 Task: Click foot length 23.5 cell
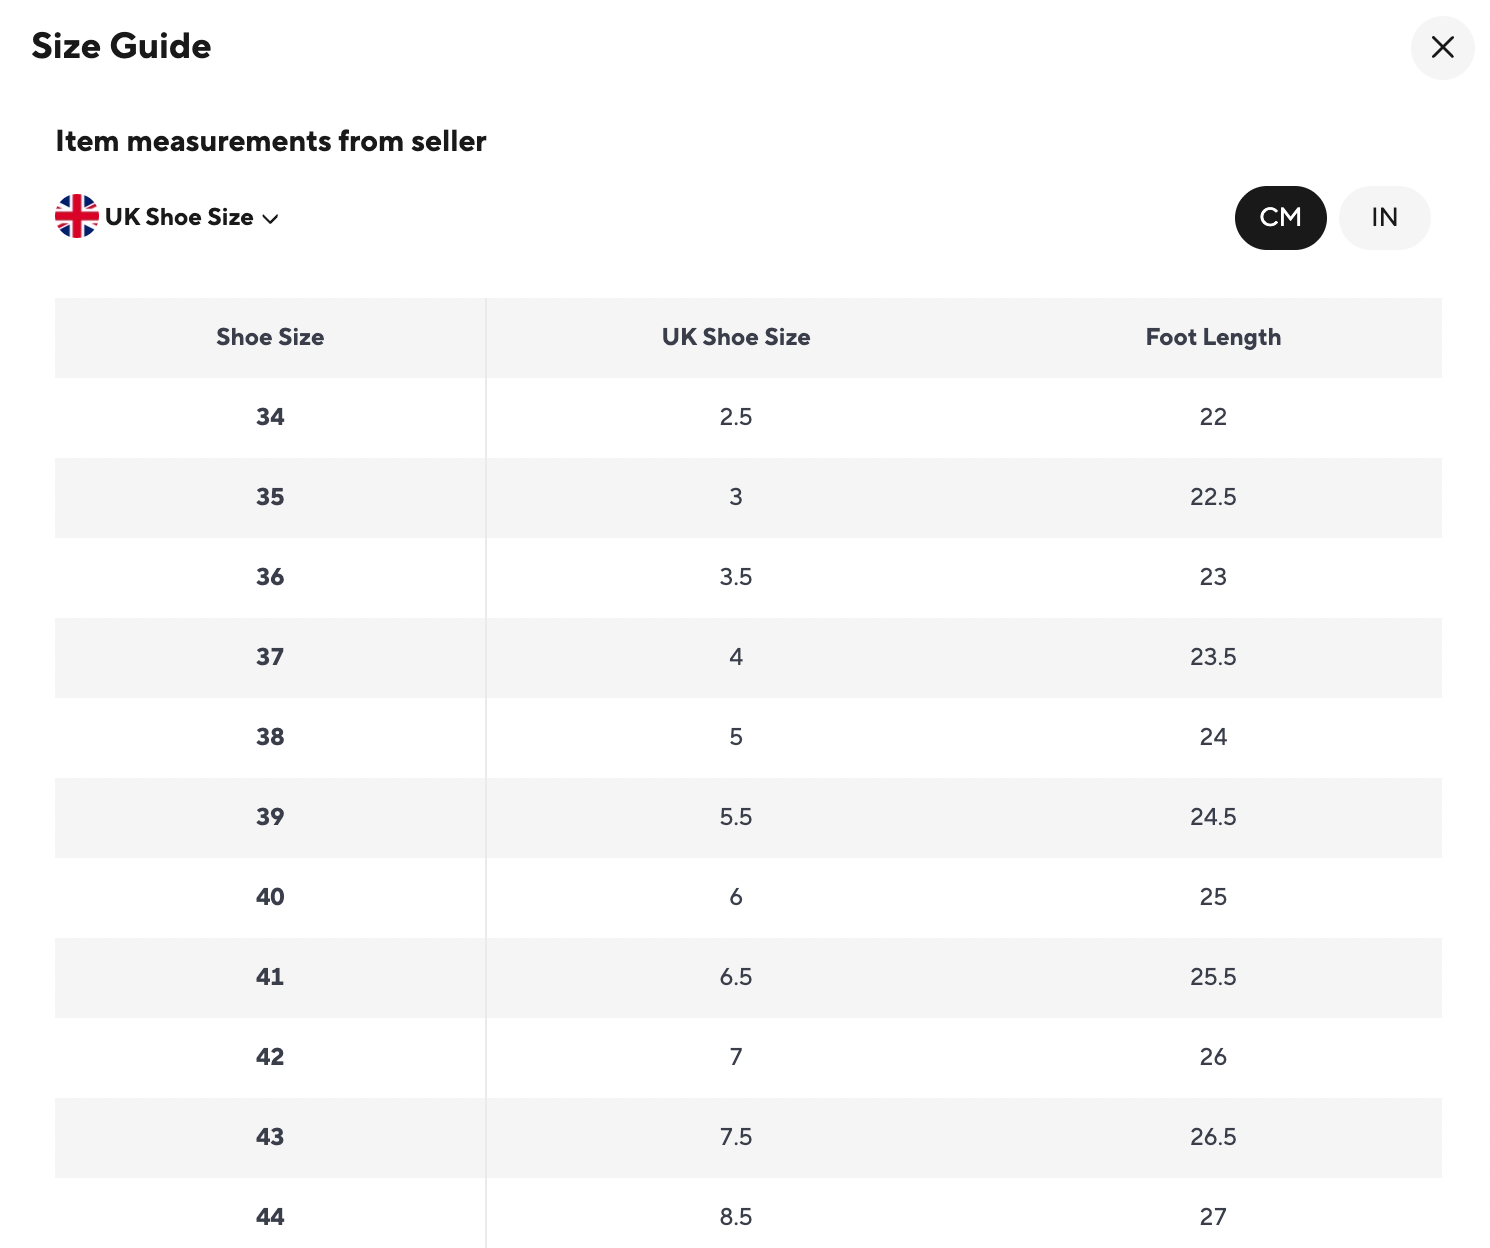tap(1212, 657)
